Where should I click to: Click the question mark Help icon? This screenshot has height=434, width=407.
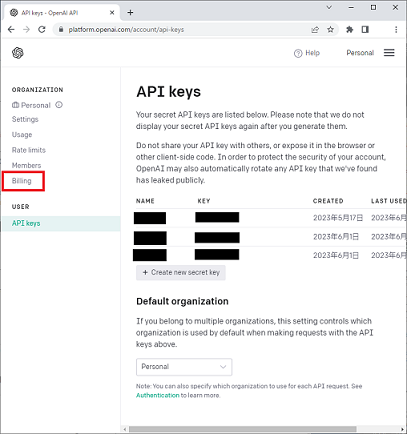(298, 53)
